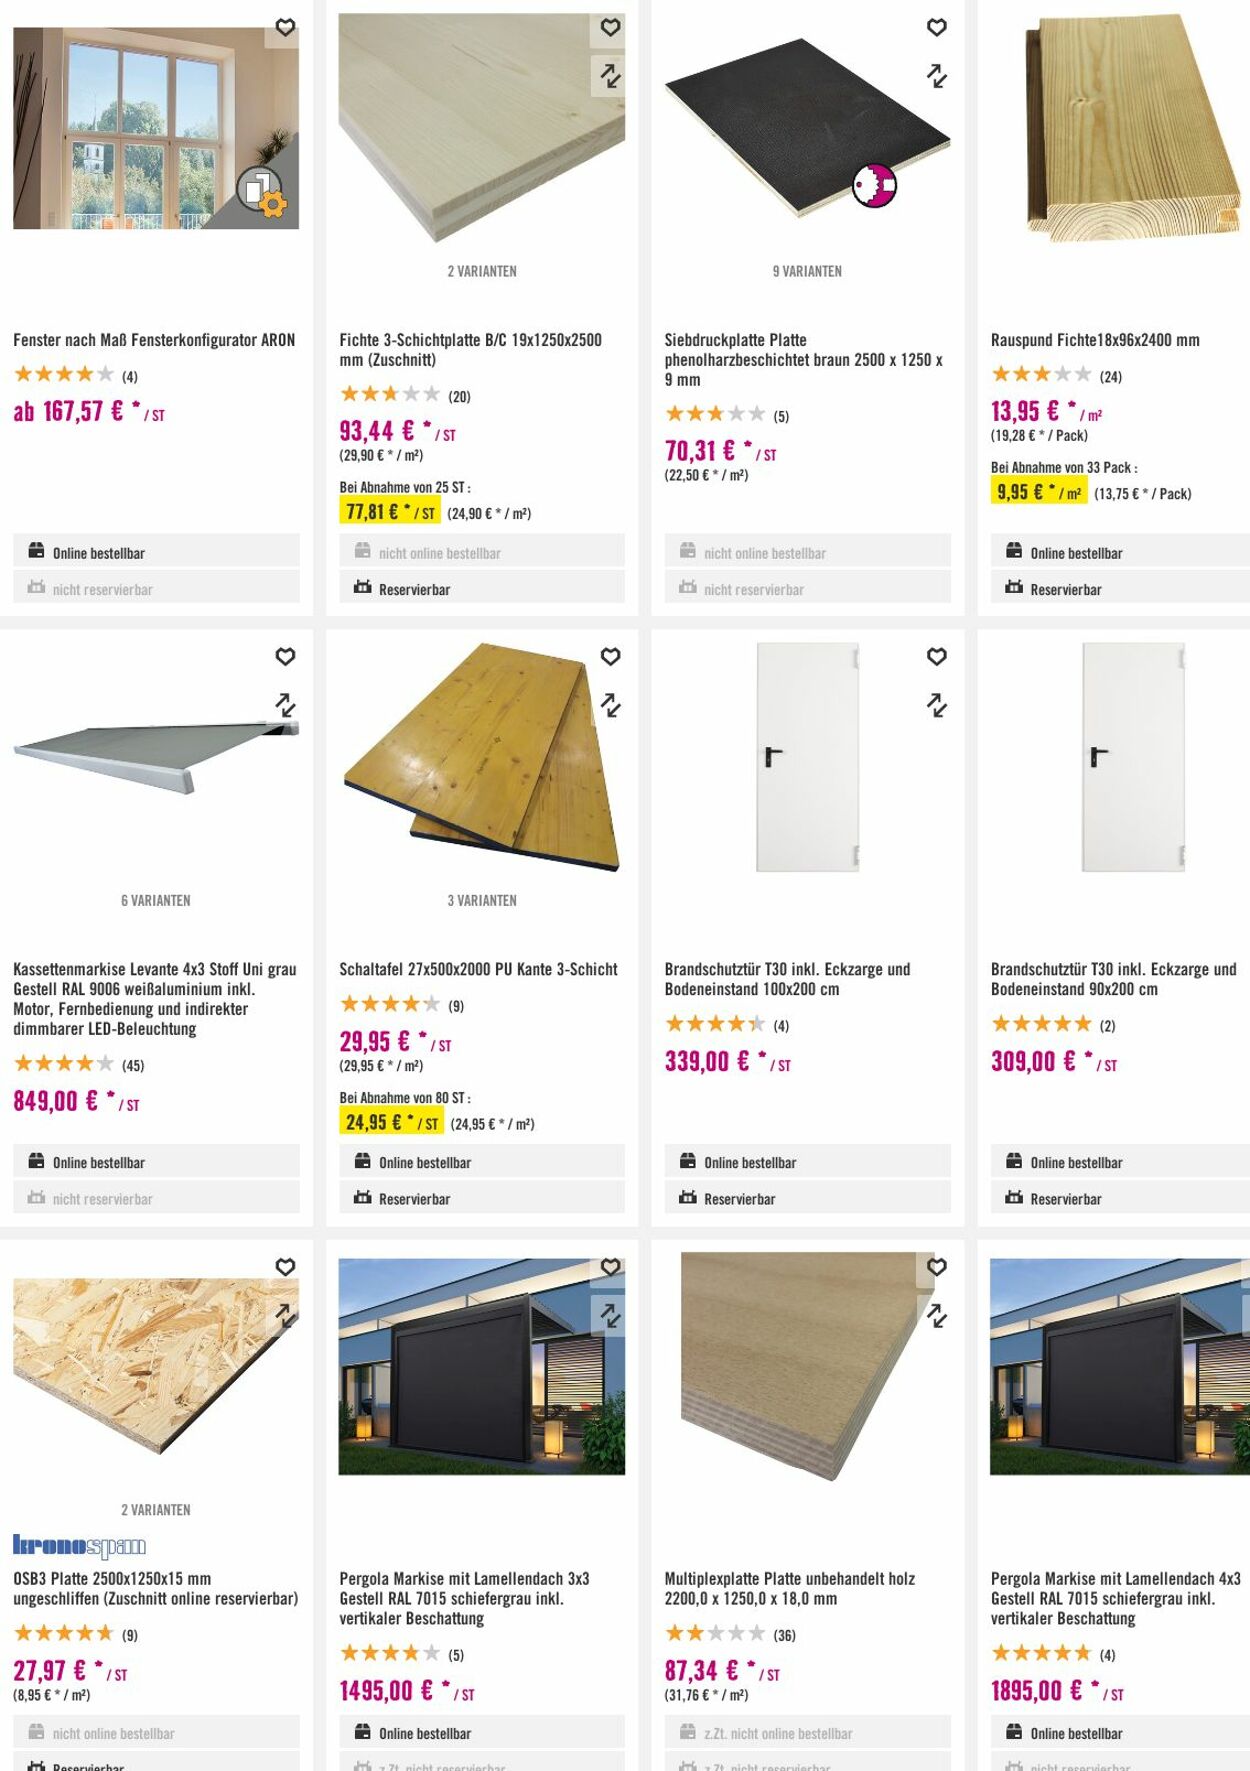Click Online bestellbar under Fenster nach Maß

(x=98, y=553)
